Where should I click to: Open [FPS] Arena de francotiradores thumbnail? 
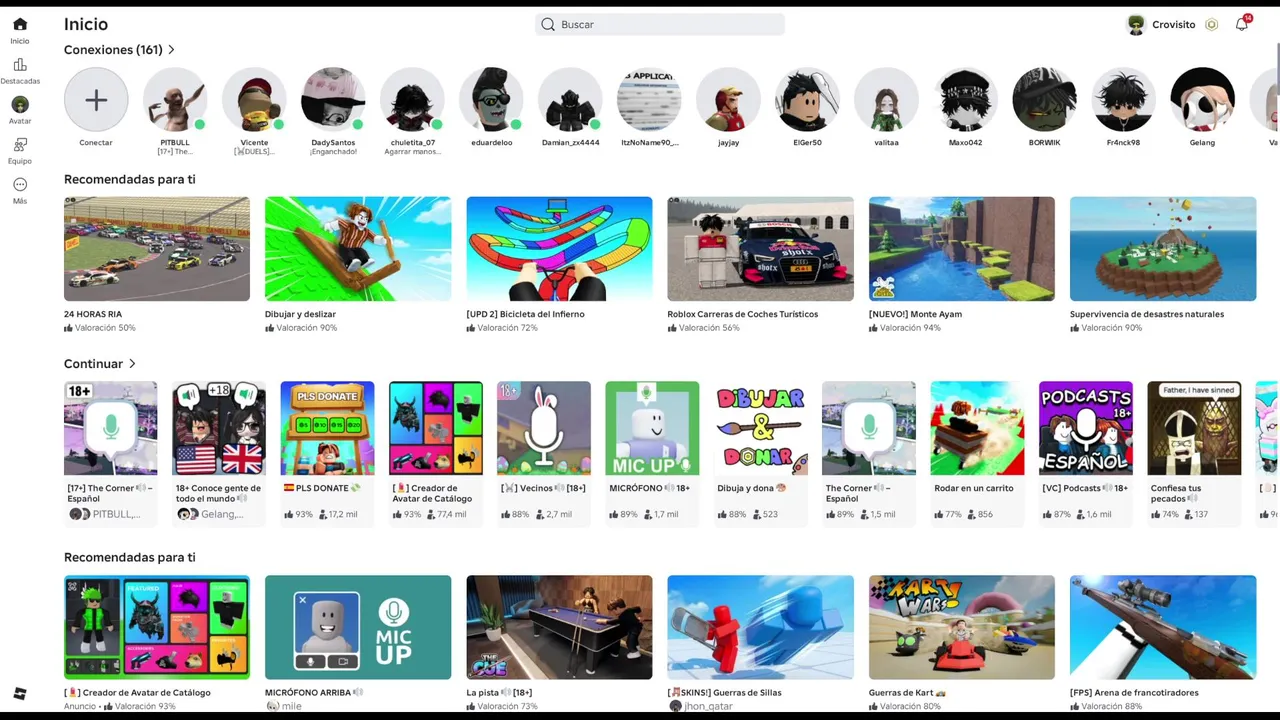[x=1163, y=627]
